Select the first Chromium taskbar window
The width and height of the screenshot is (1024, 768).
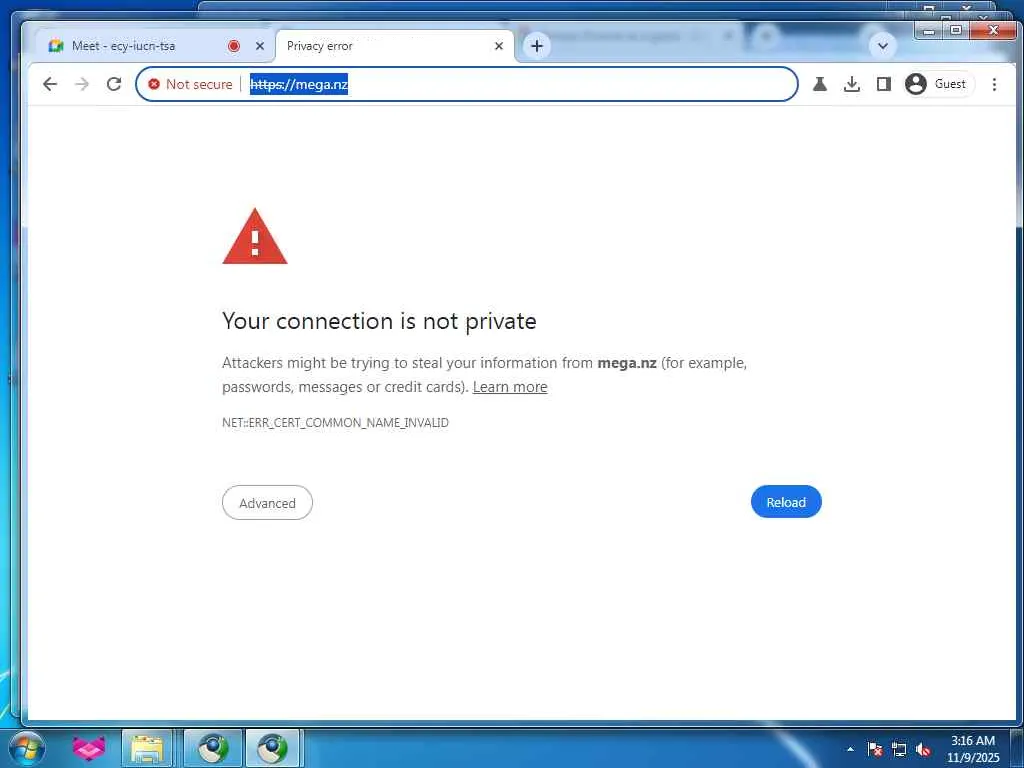(x=213, y=748)
